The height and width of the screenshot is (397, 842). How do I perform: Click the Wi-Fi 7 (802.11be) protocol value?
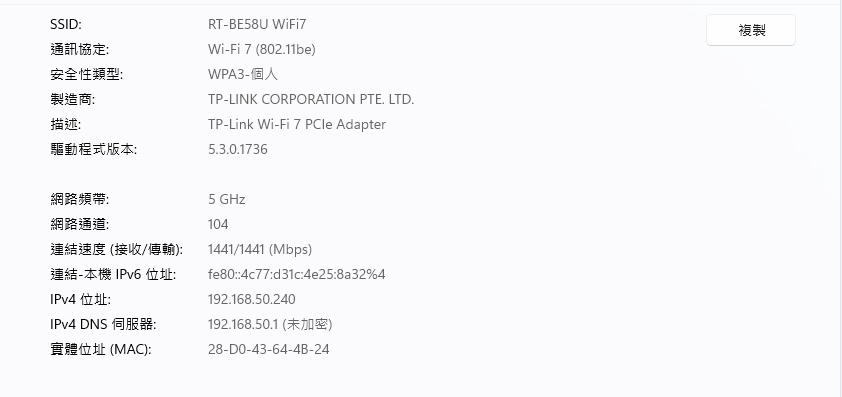(x=262, y=49)
